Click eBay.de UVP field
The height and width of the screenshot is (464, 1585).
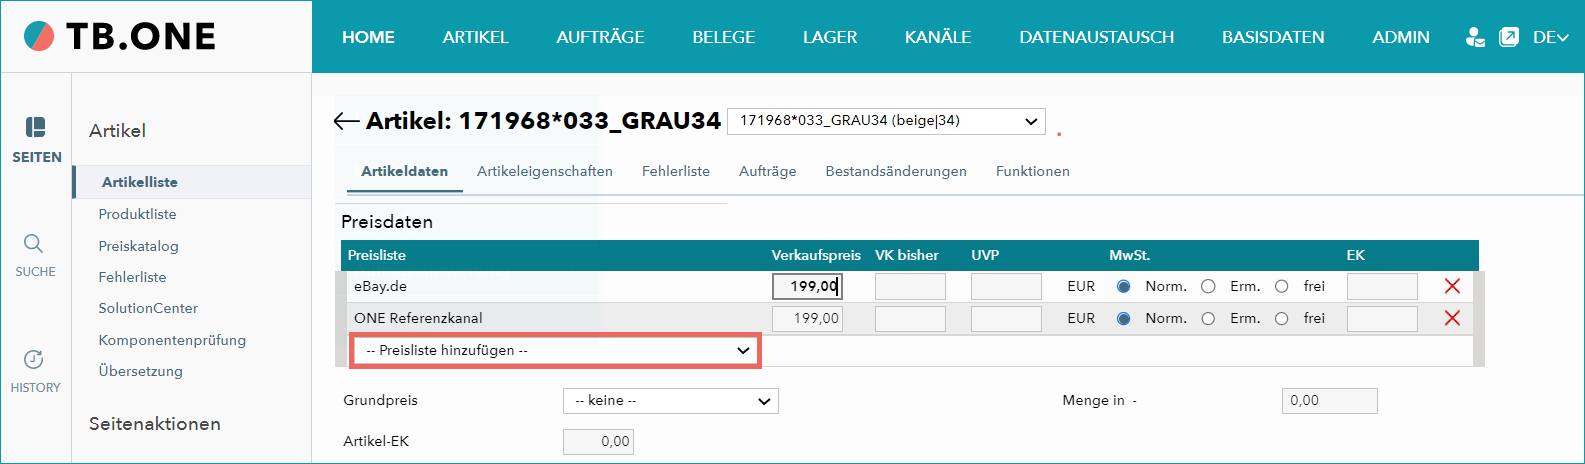tap(1006, 287)
